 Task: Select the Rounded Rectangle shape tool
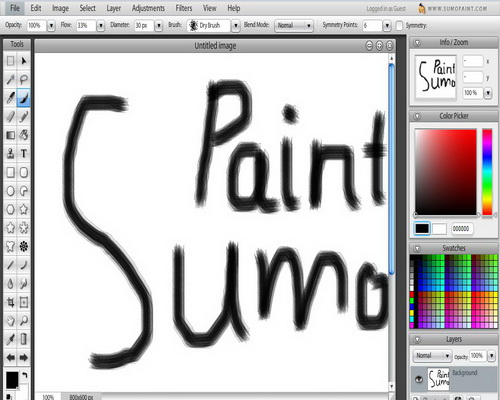coord(24,172)
